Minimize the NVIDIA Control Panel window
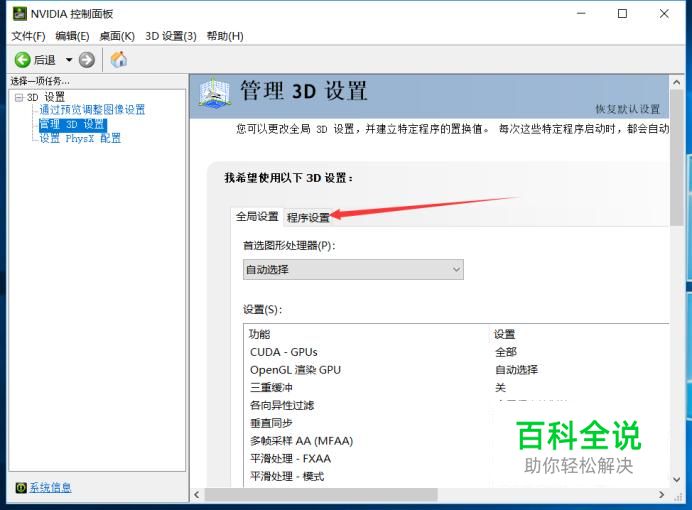 581,14
